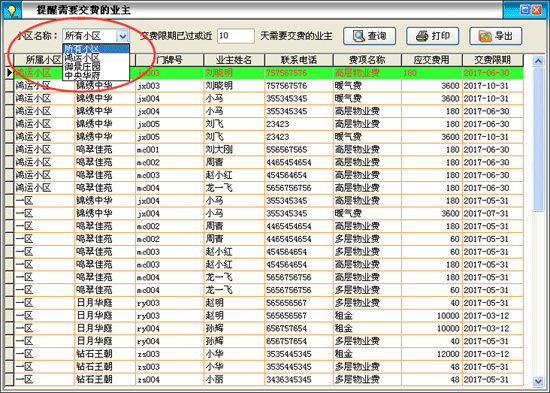Viewport: 550px width, 393px height.
Task: Select the highlighted row's name 刘晓明
Action: (x=219, y=73)
